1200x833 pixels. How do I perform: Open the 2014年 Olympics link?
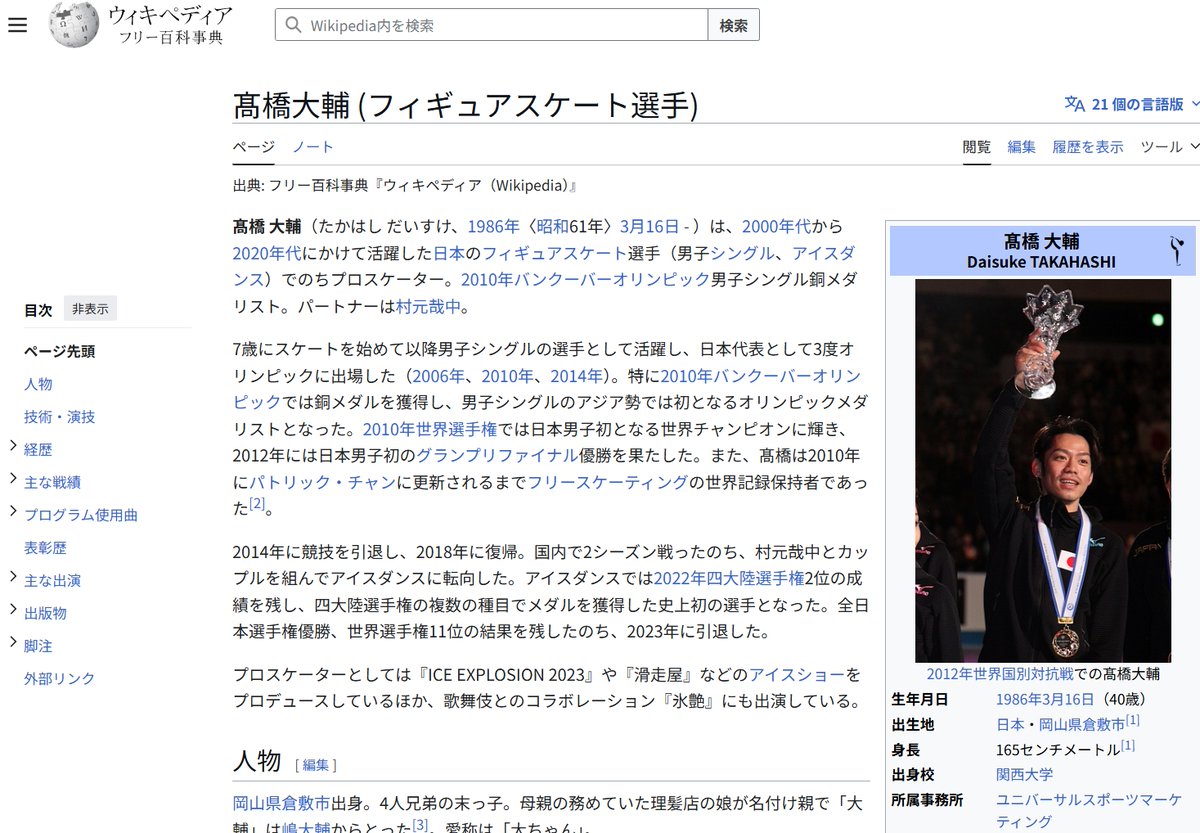click(x=576, y=376)
